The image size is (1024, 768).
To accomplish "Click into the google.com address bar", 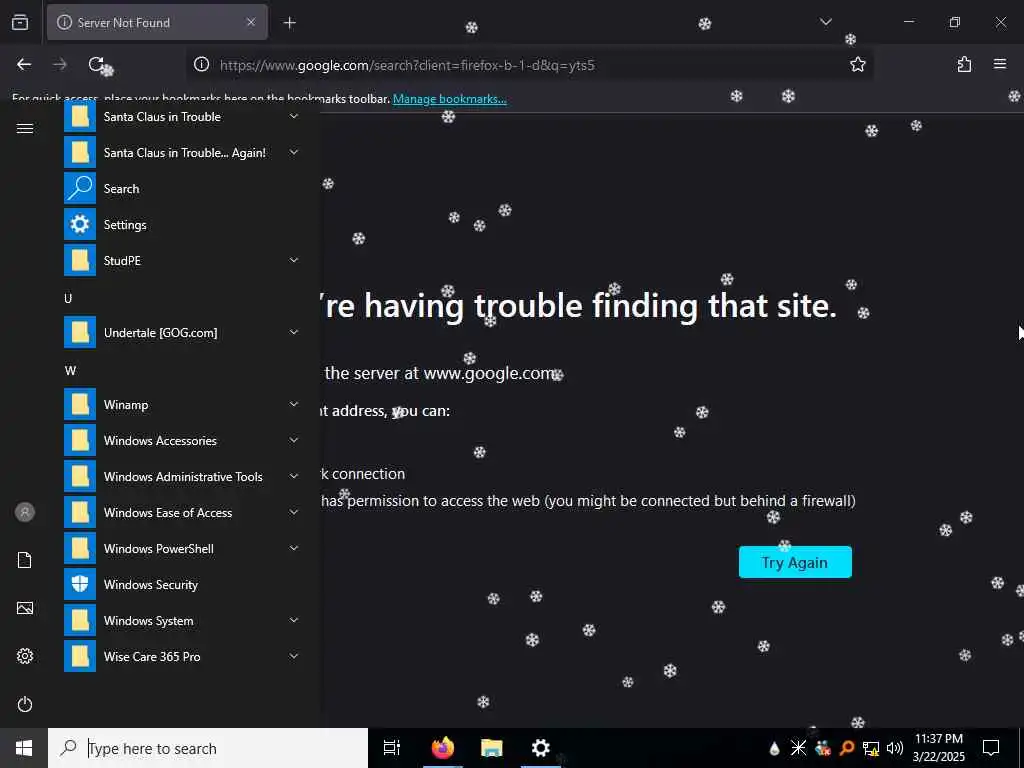I will point(529,65).
